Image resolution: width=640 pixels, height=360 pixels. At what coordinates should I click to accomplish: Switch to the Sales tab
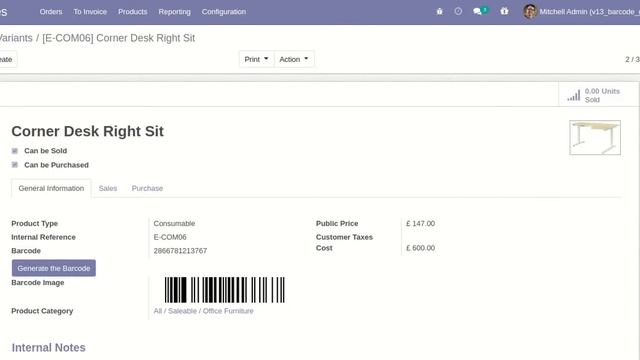108,188
